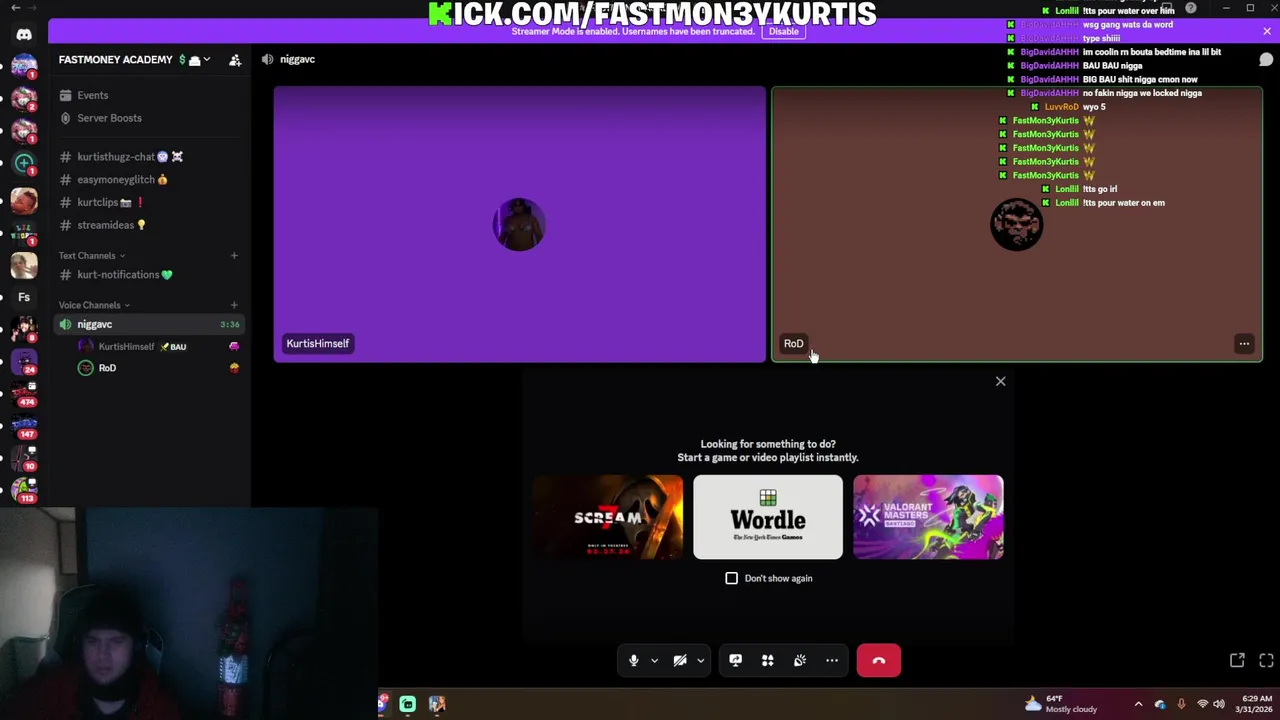
Task: Select RoD in the voice channel member list
Action: coord(158,368)
